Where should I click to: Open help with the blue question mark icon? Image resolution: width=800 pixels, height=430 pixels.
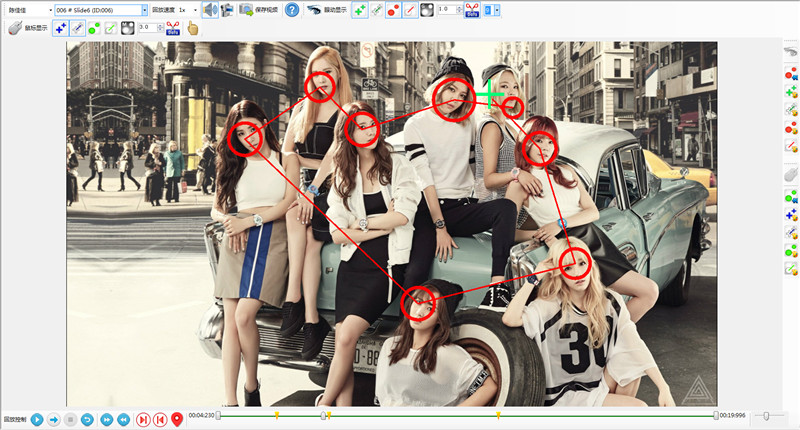(292, 10)
